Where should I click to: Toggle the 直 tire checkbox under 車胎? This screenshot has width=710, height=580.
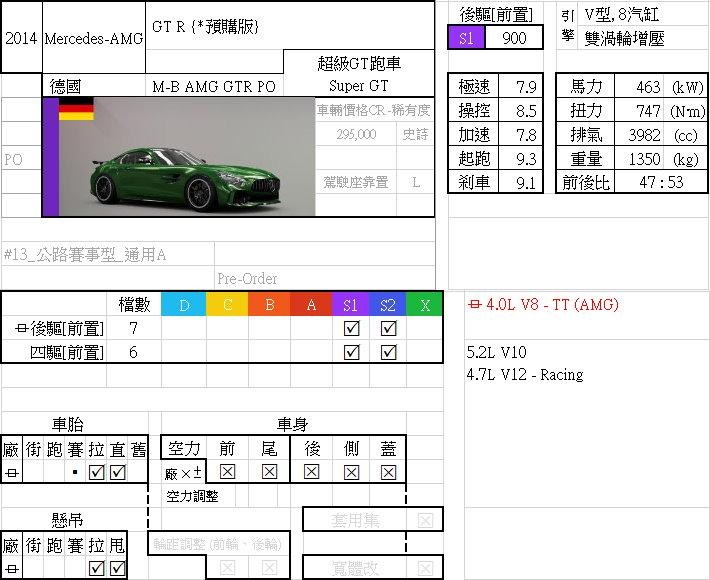[x=117, y=473]
